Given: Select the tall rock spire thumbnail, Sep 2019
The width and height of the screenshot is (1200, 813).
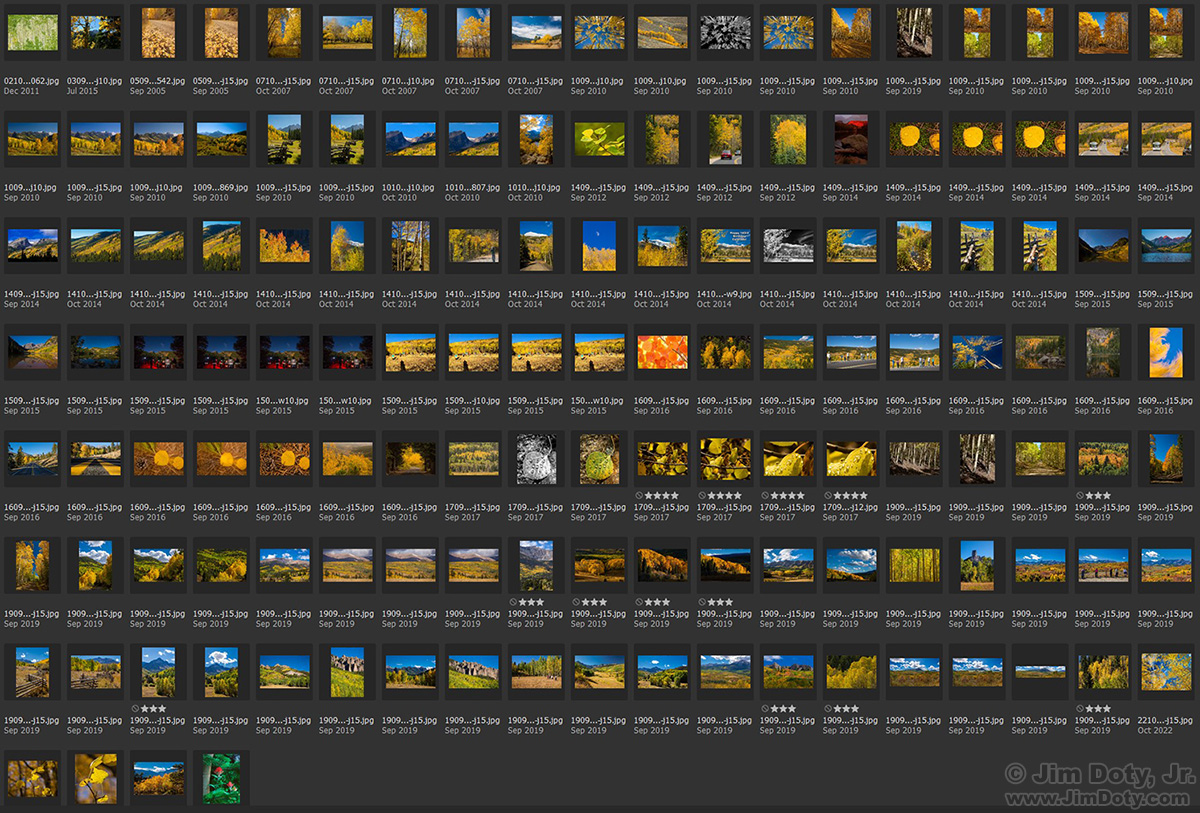Looking at the screenshot, I should [978, 566].
